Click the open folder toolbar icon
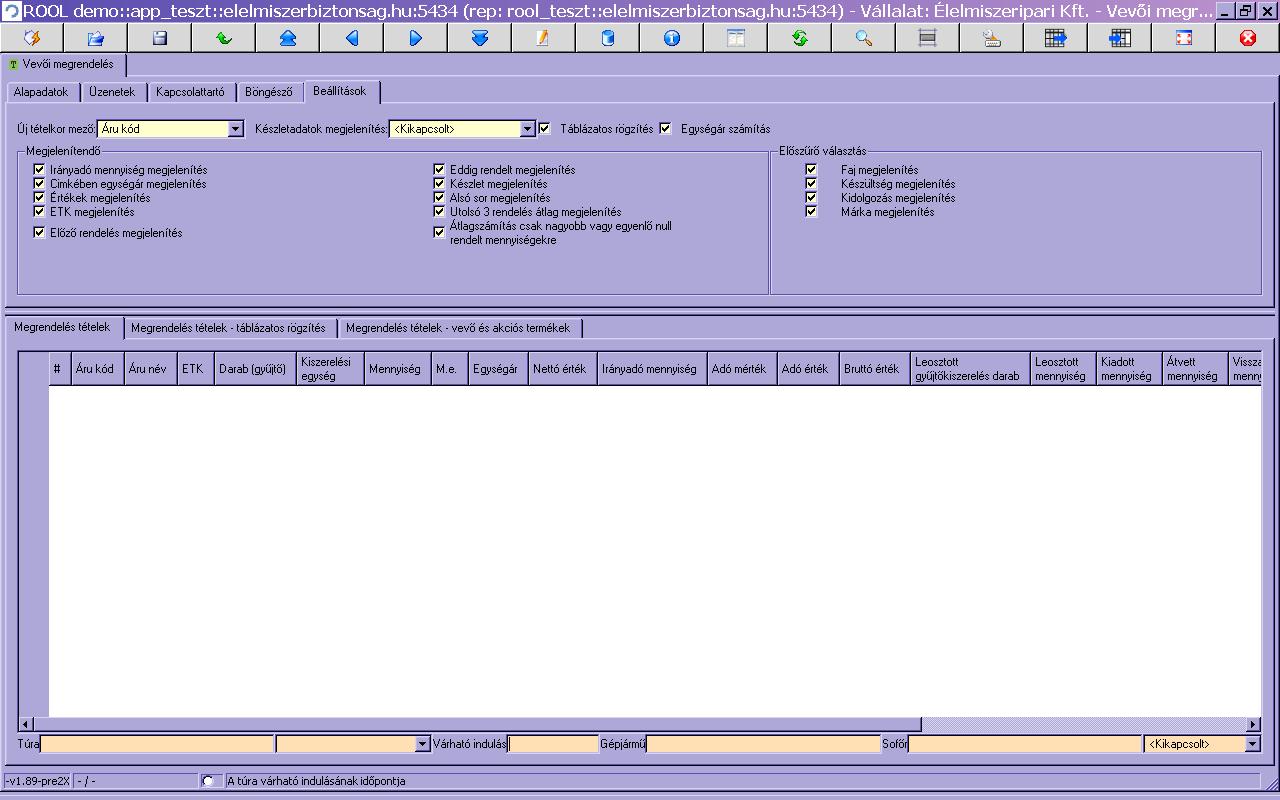1280x800 pixels. 96,38
